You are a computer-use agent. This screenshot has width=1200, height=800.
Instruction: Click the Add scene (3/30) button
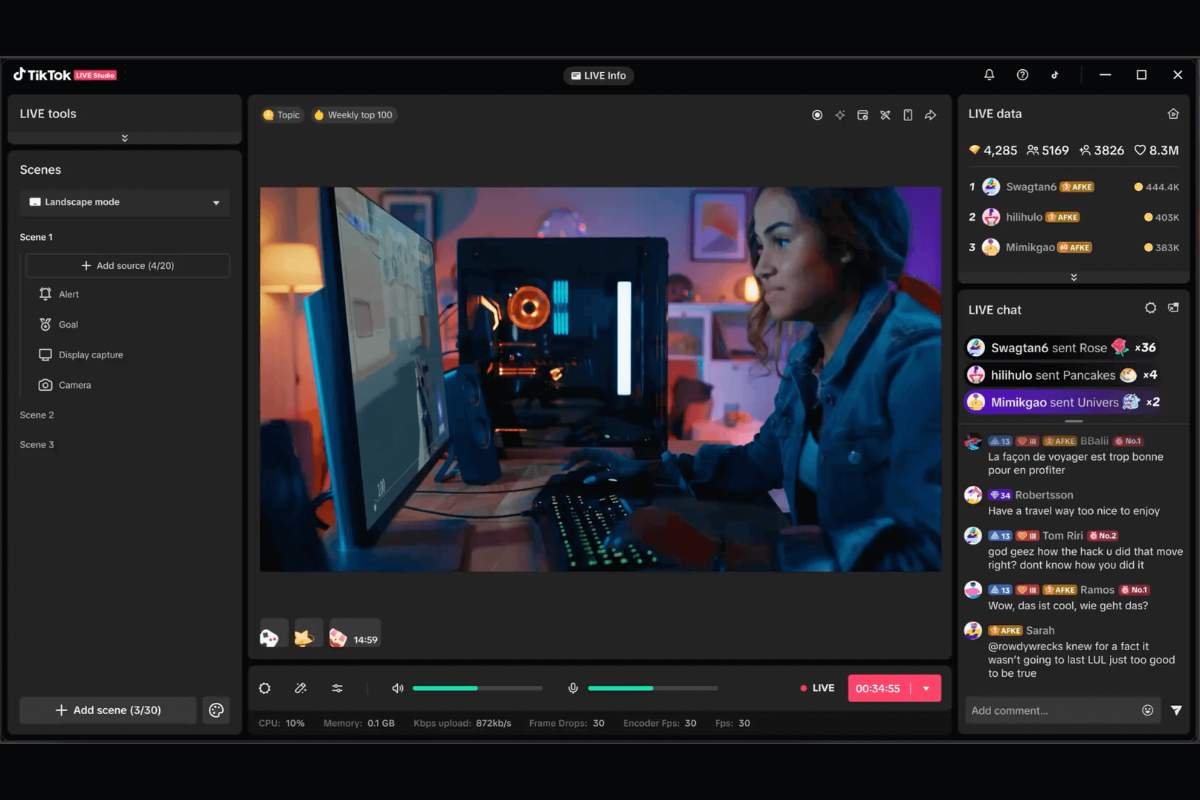108,710
